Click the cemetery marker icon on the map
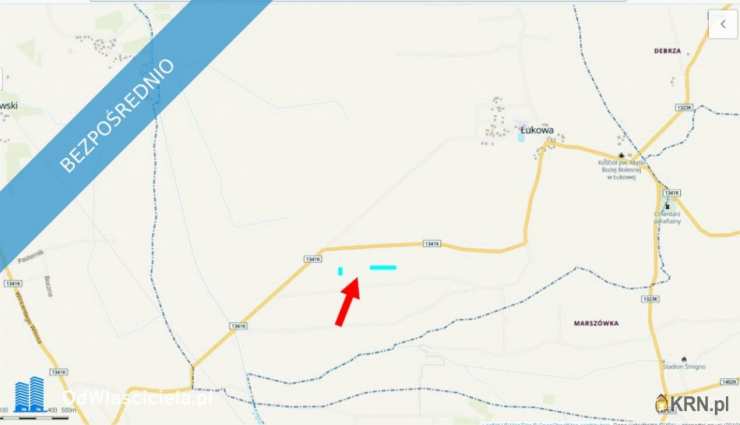 pyautogui.click(x=667, y=206)
